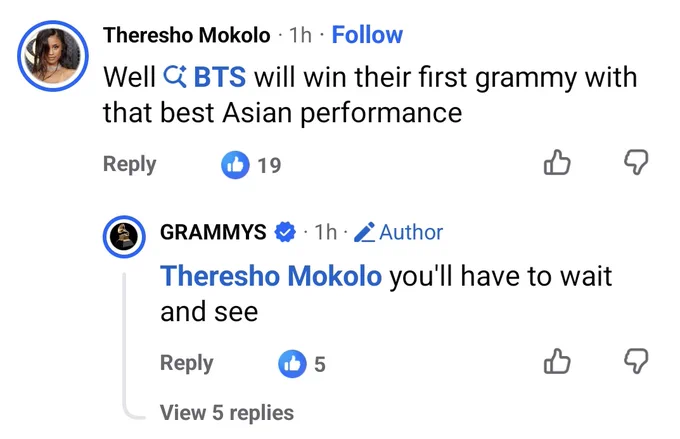Like Theresho Mokolo's comment with thumbs up
This screenshot has height=439, width=680.
coord(557,163)
